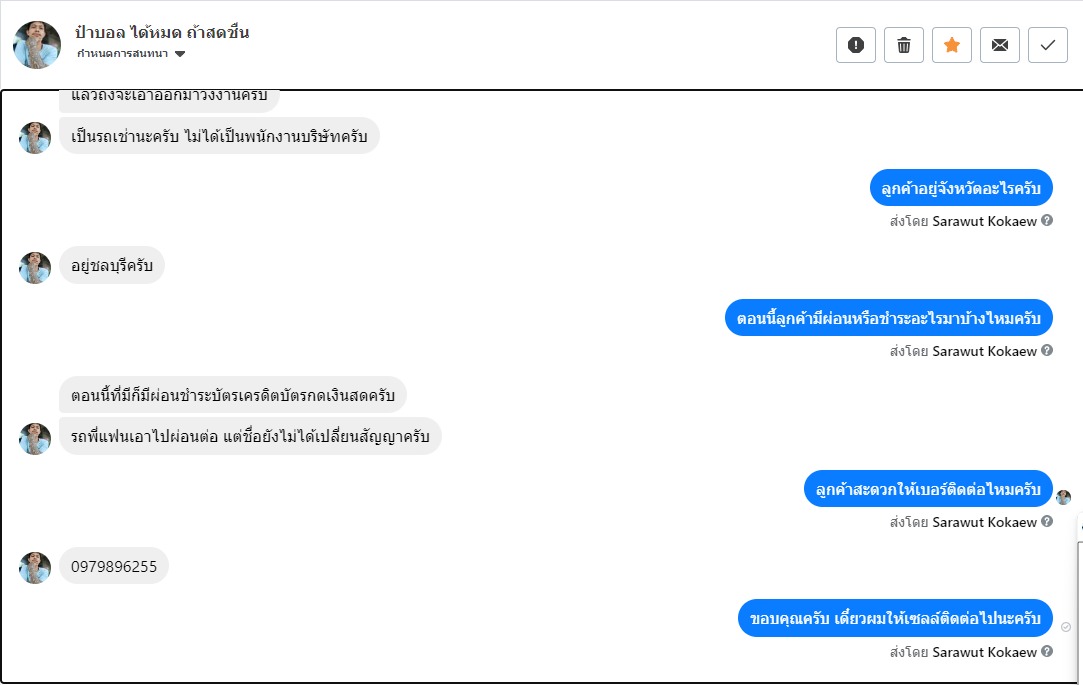1083x685 pixels.
Task: Click the spam report exclamation icon
Action: (856, 45)
